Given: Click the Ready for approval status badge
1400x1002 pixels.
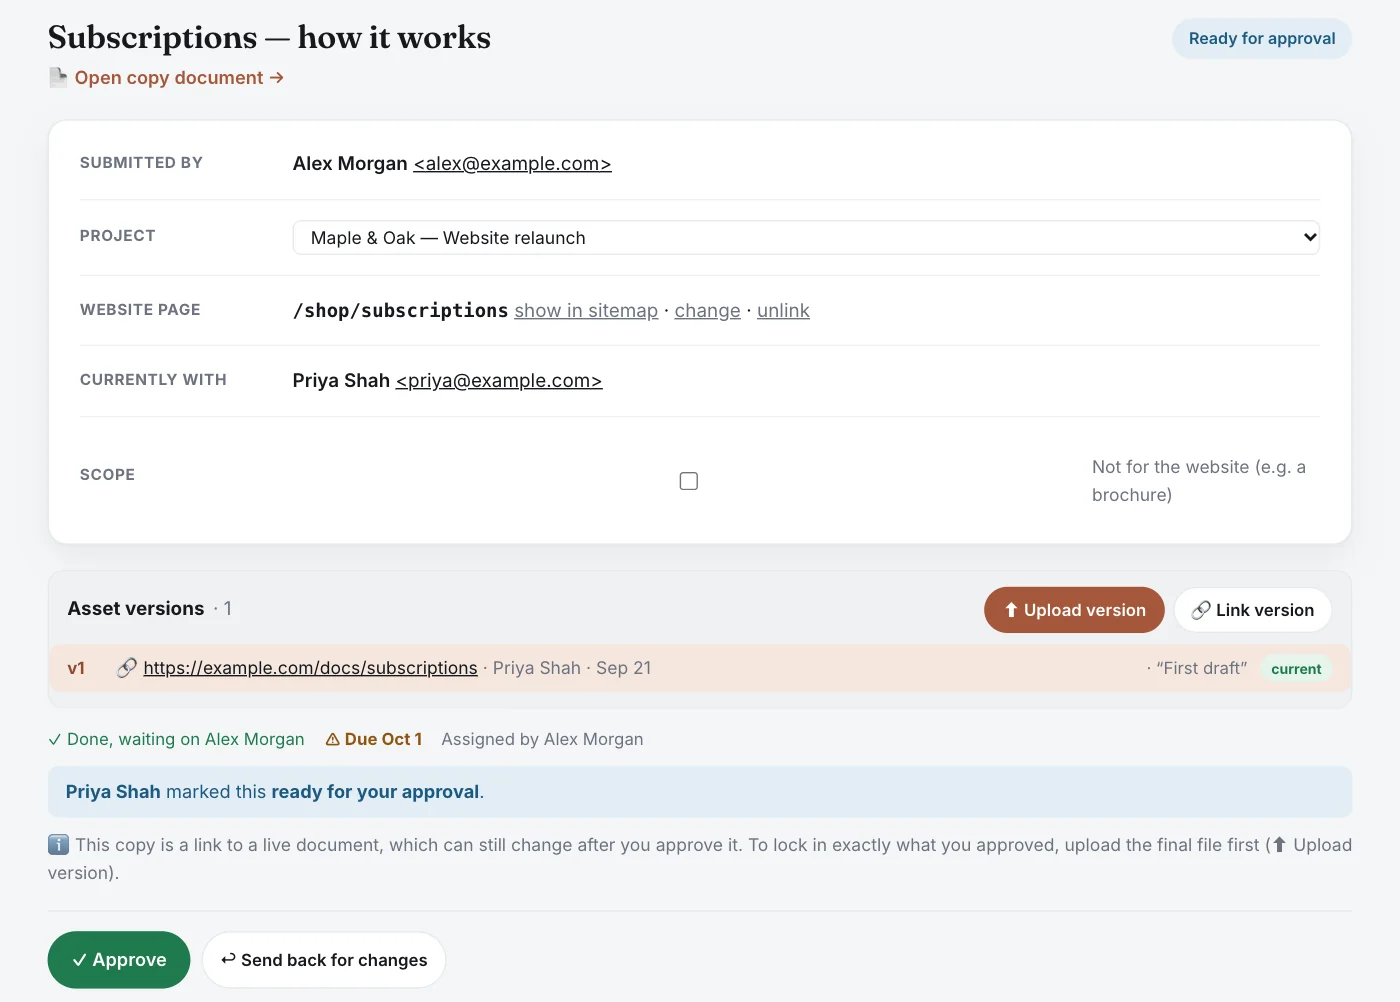Looking at the screenshot, I should click(x=1262, y=39).
